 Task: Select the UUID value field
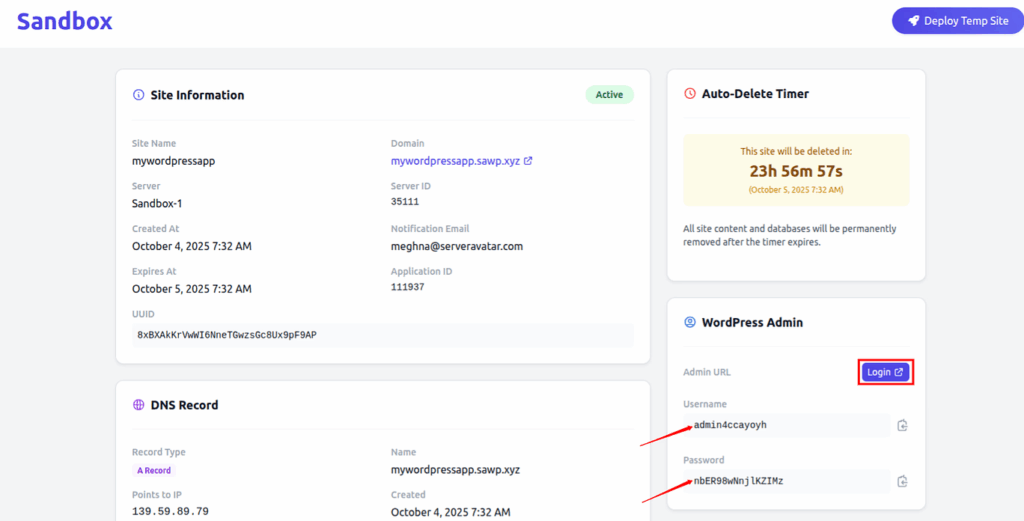point(383,335)
